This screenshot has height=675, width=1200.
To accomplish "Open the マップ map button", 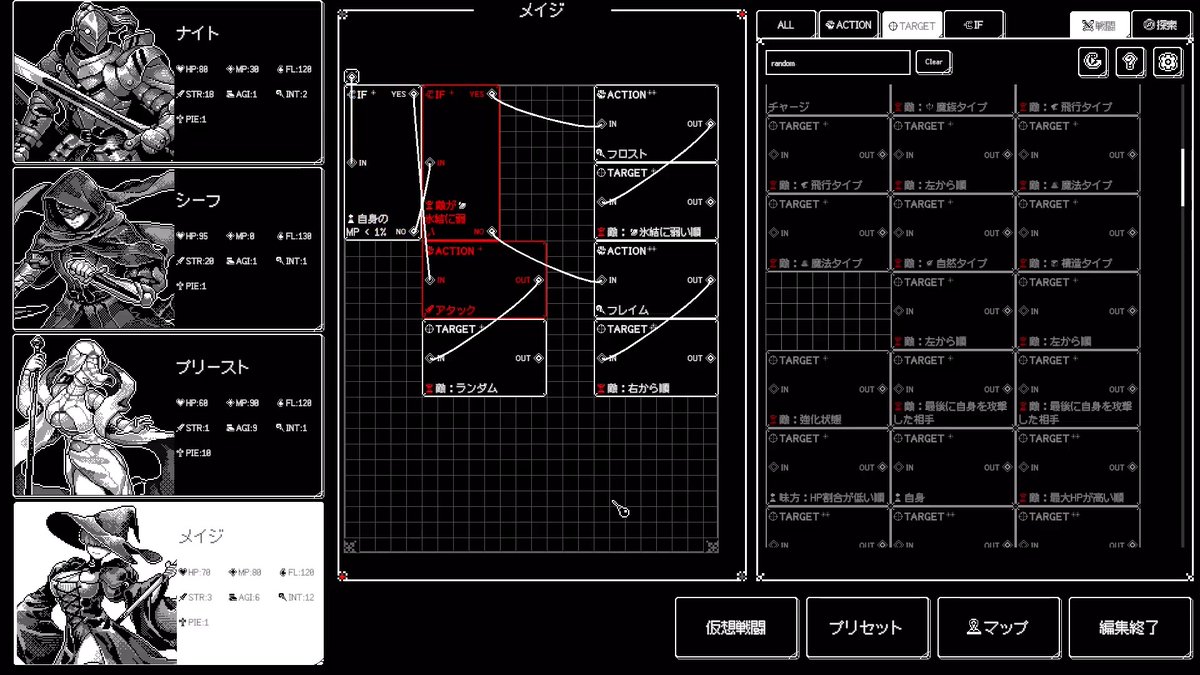I will [x=998, y=628].
